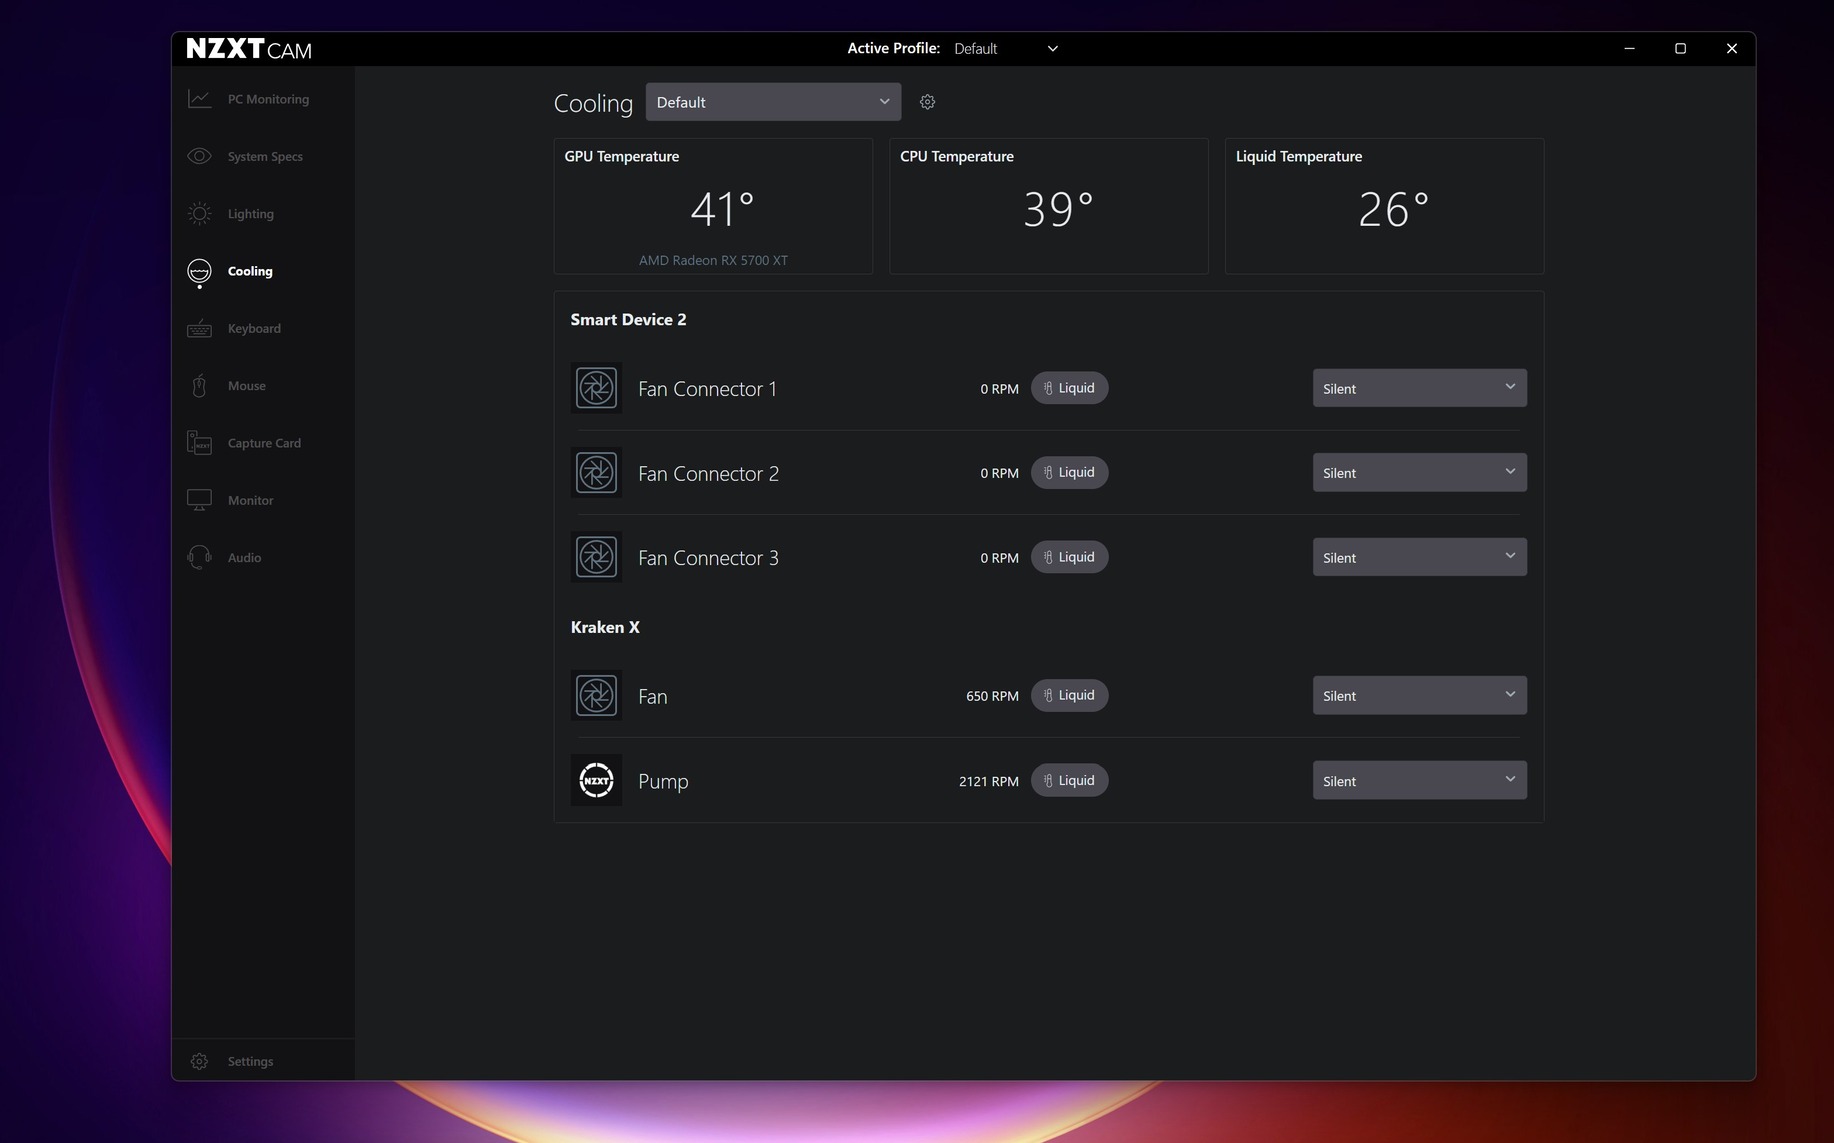Screen dimensions: 1834x1143
Task: Open the Capture Card page
Action: (264, 443)
